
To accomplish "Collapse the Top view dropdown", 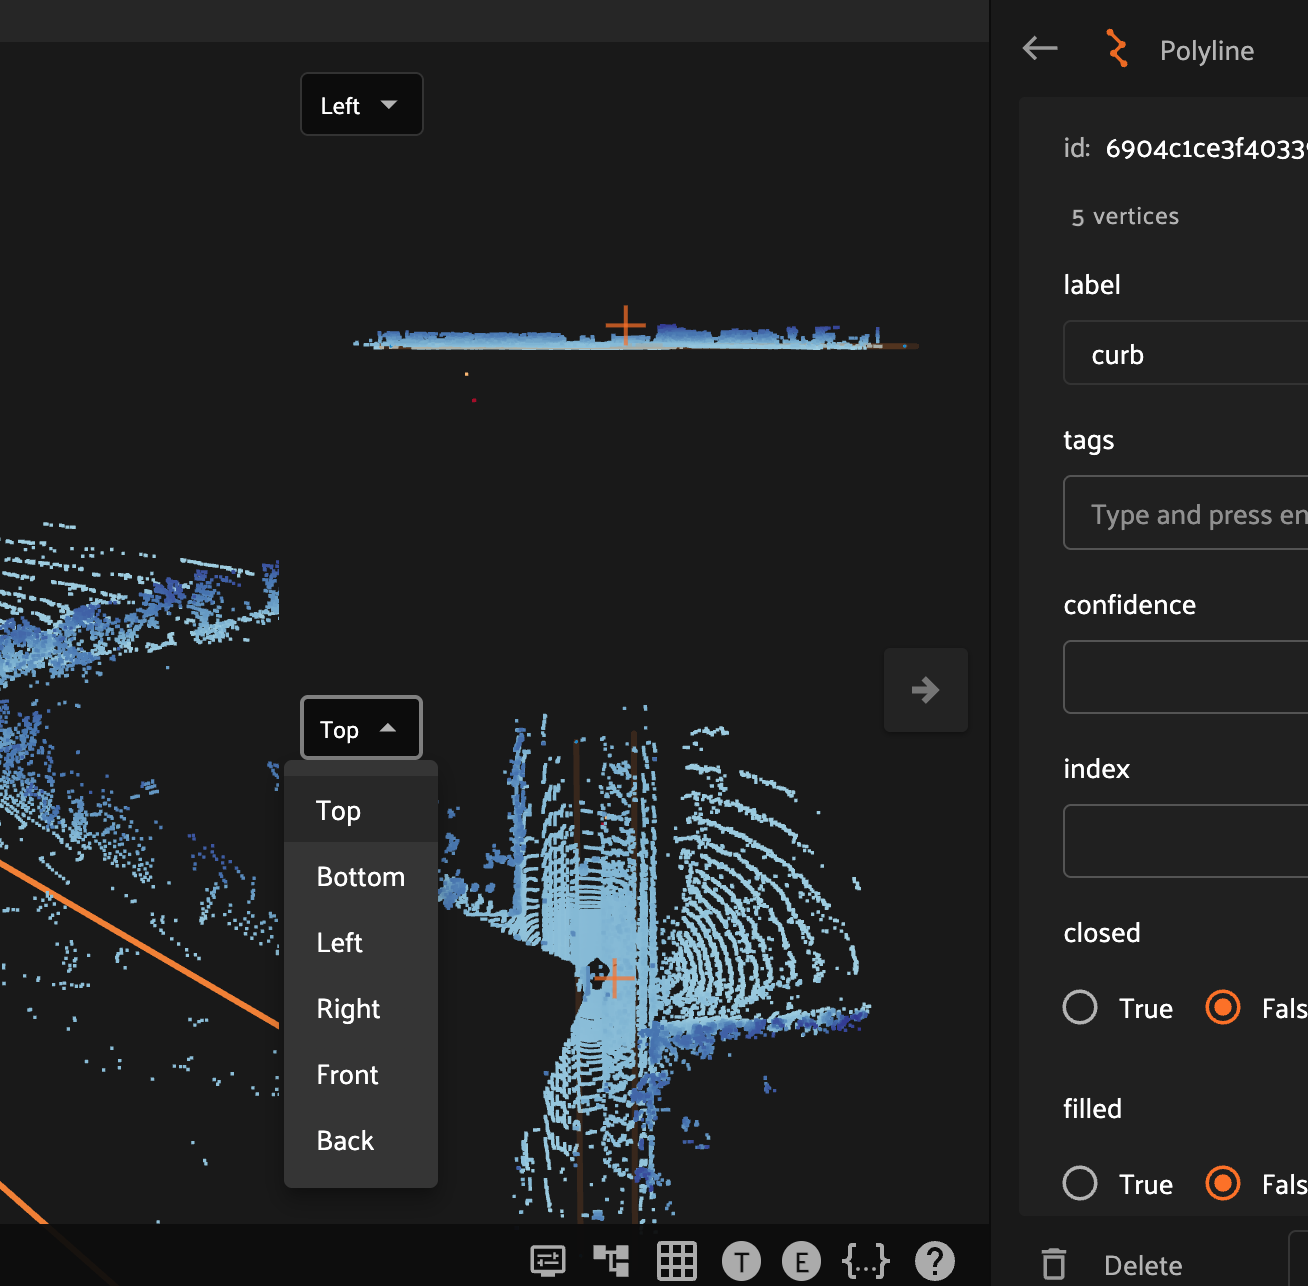I will (361, 728).
